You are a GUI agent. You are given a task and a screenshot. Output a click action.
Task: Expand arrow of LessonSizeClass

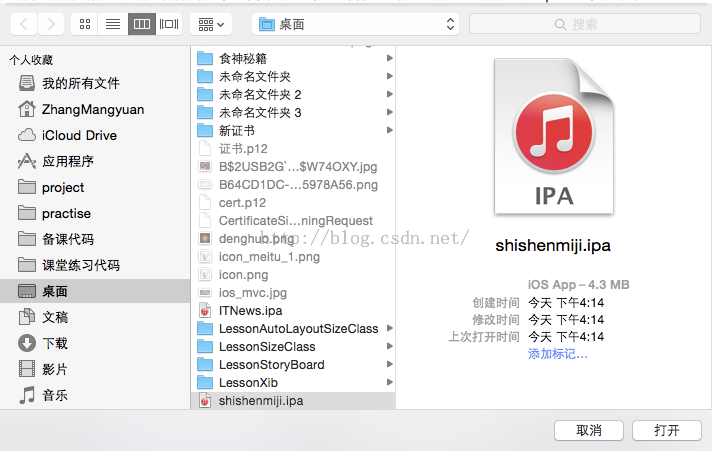389,347
